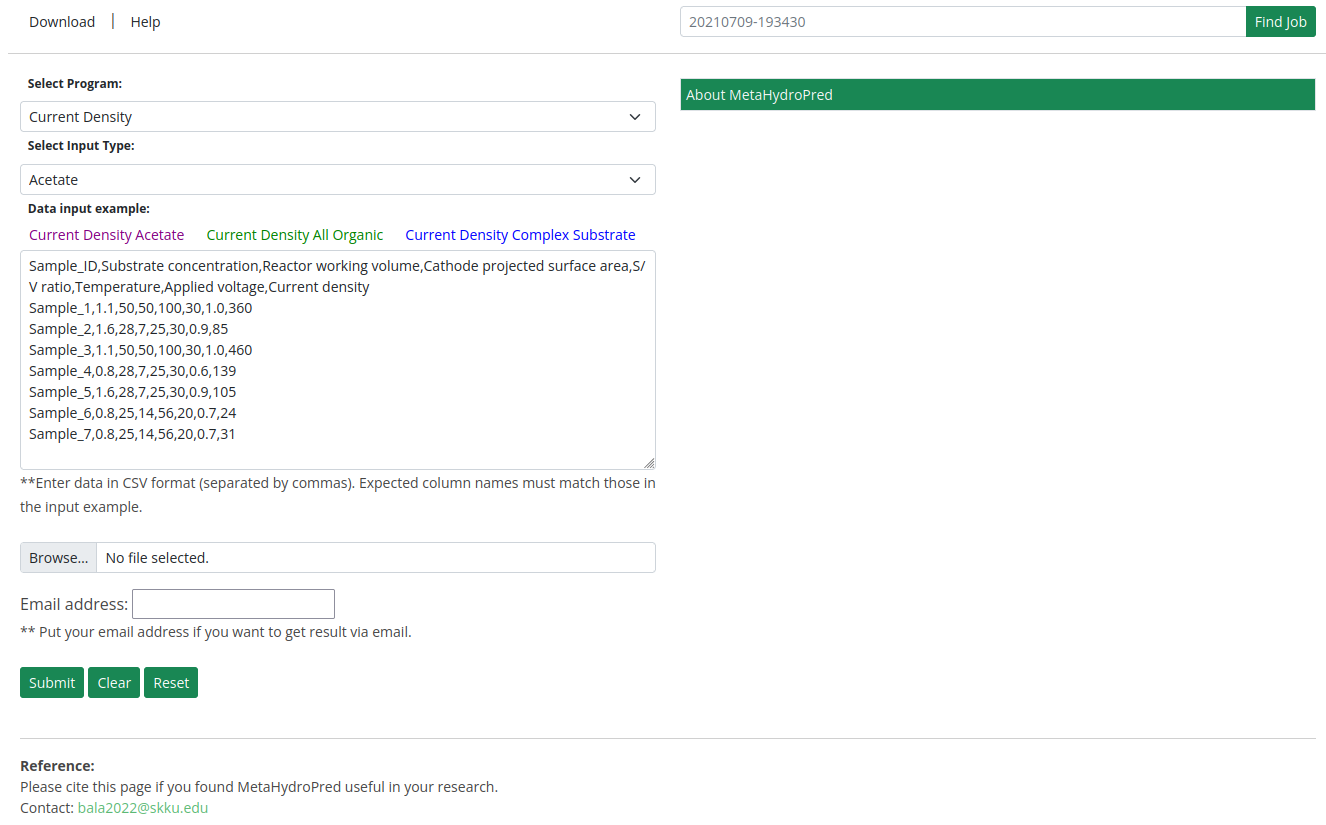Click the "No file selected." file field

pos(375,558)
